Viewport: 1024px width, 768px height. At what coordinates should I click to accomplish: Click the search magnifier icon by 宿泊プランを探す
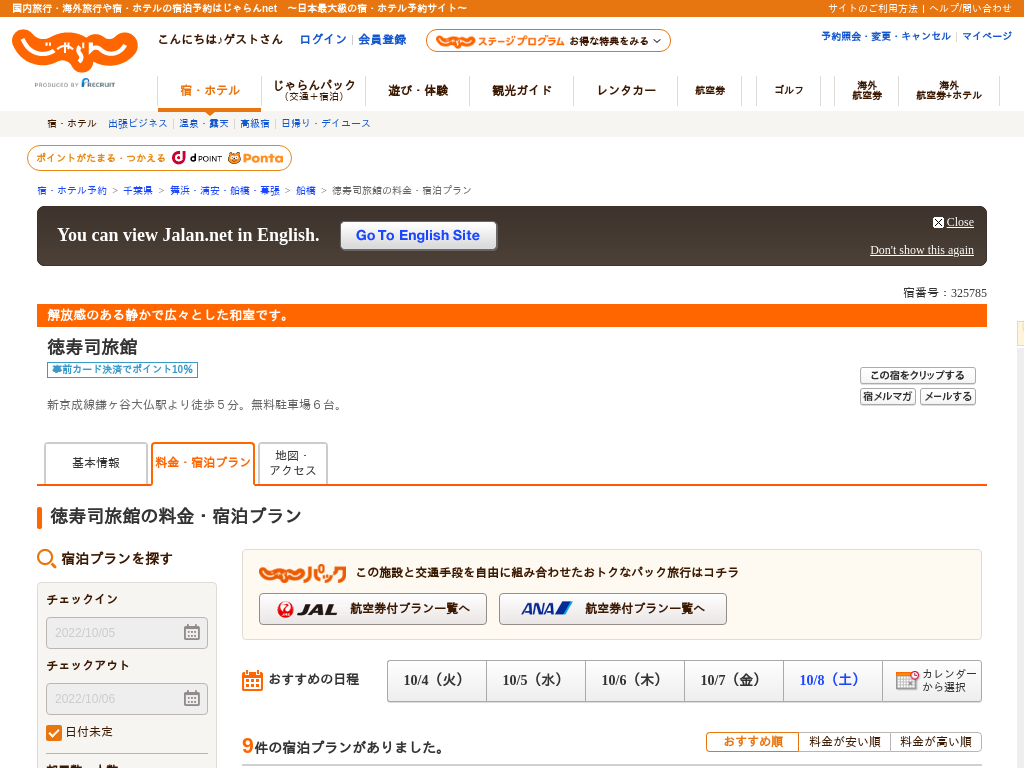(x=46, y=558)
